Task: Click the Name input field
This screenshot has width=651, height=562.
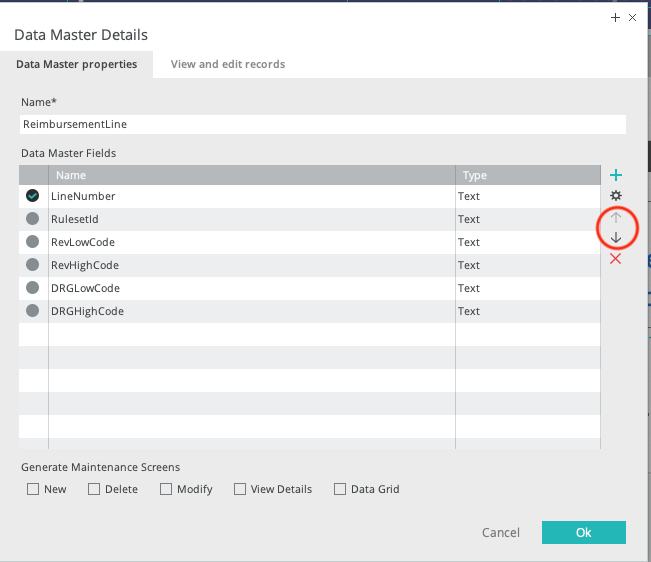Action: click(322, 124)
